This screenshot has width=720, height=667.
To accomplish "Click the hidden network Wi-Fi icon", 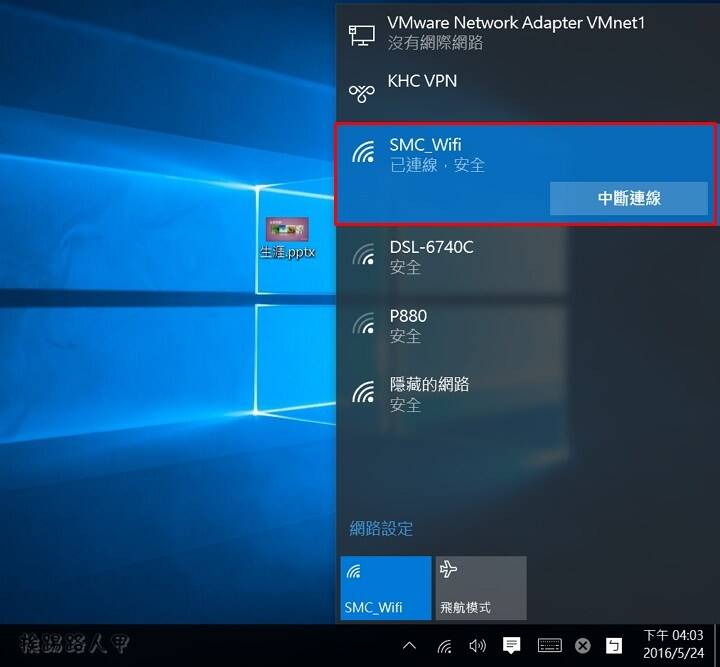I will [x=363, y=392].
